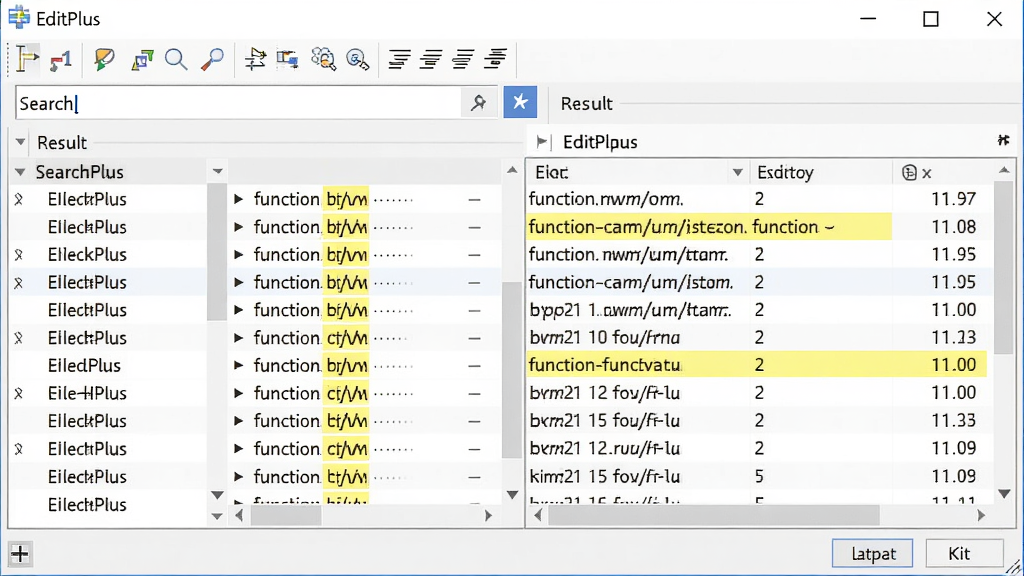Open the dropdown arrow right of SearchPlus
The height and width of the screenshot is (576, 1024).
coord(217,172)
